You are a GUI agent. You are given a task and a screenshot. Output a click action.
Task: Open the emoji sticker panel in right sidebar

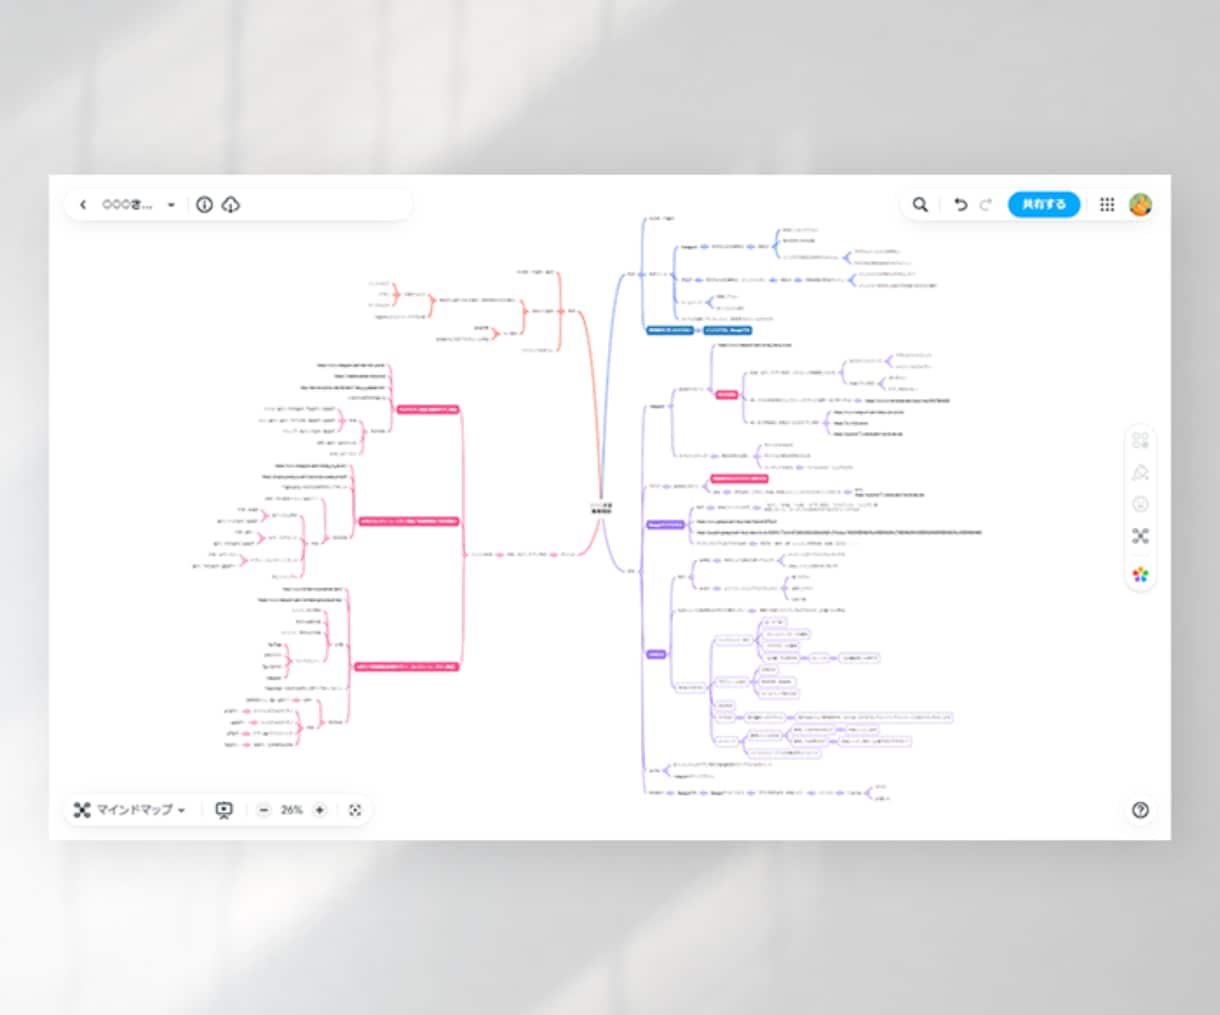tap(1140, 505)
